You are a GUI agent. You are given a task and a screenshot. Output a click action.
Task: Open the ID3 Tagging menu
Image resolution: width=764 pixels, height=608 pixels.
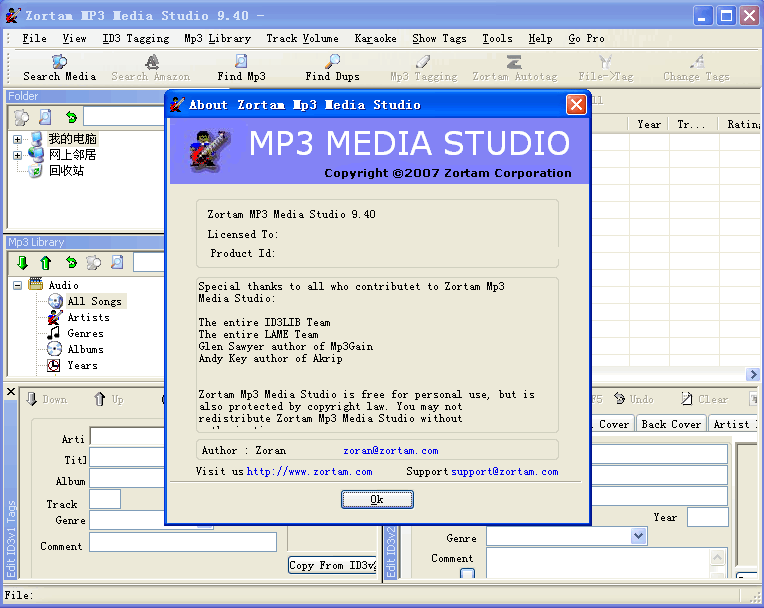(135, 38)
